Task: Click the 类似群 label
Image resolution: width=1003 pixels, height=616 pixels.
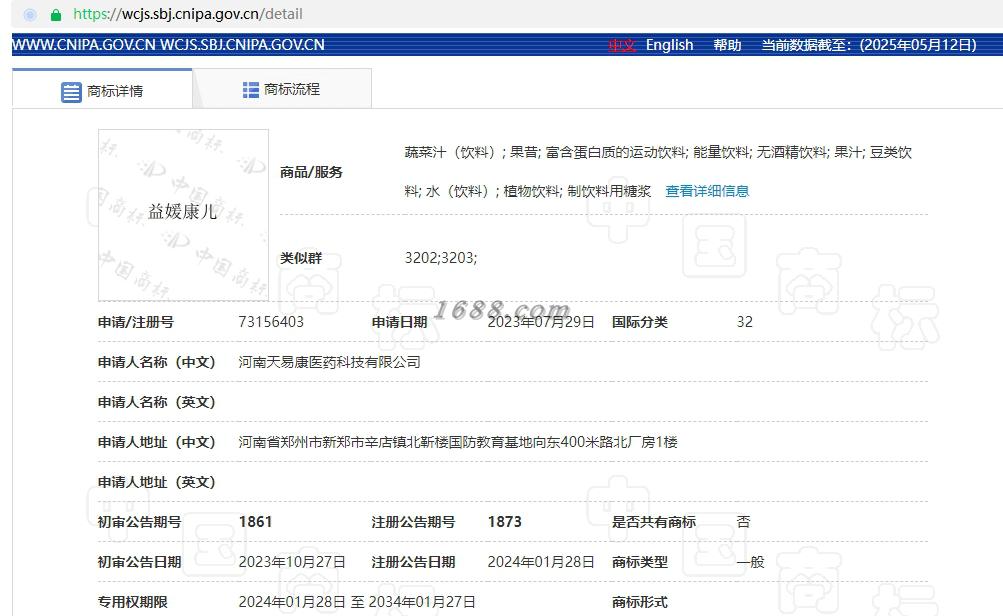Action: [301, 258]
